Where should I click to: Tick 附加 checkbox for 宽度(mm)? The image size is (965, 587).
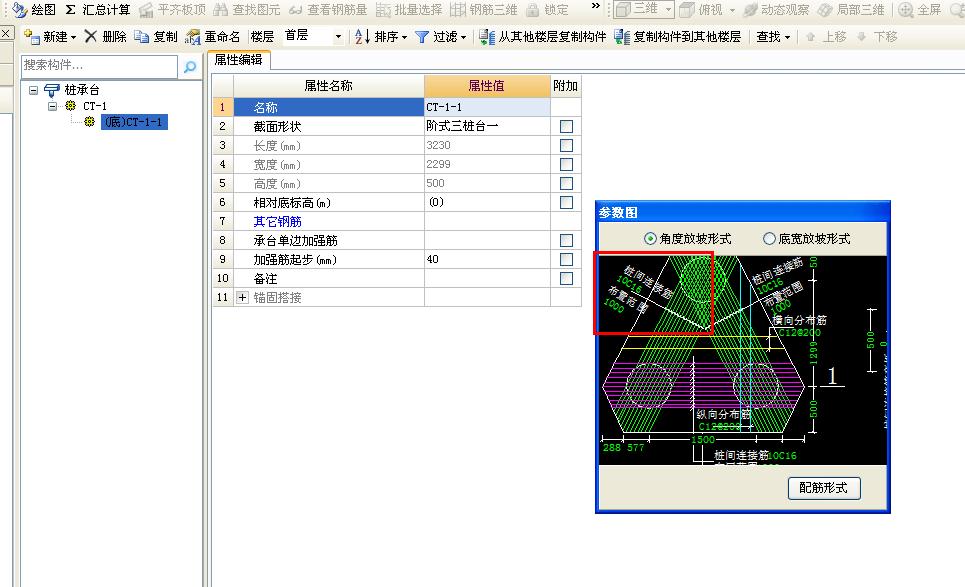click(x=566, y=165)
